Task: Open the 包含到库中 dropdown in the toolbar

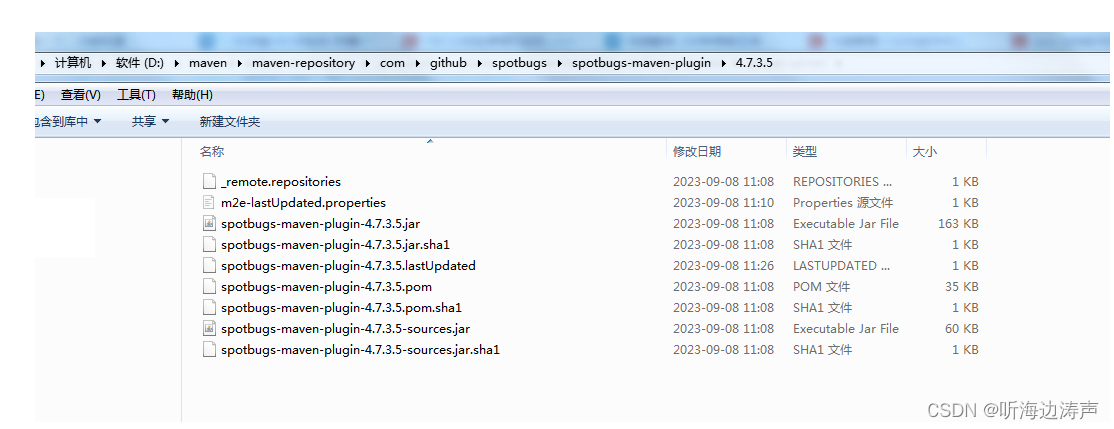Action: click(68, 121)
